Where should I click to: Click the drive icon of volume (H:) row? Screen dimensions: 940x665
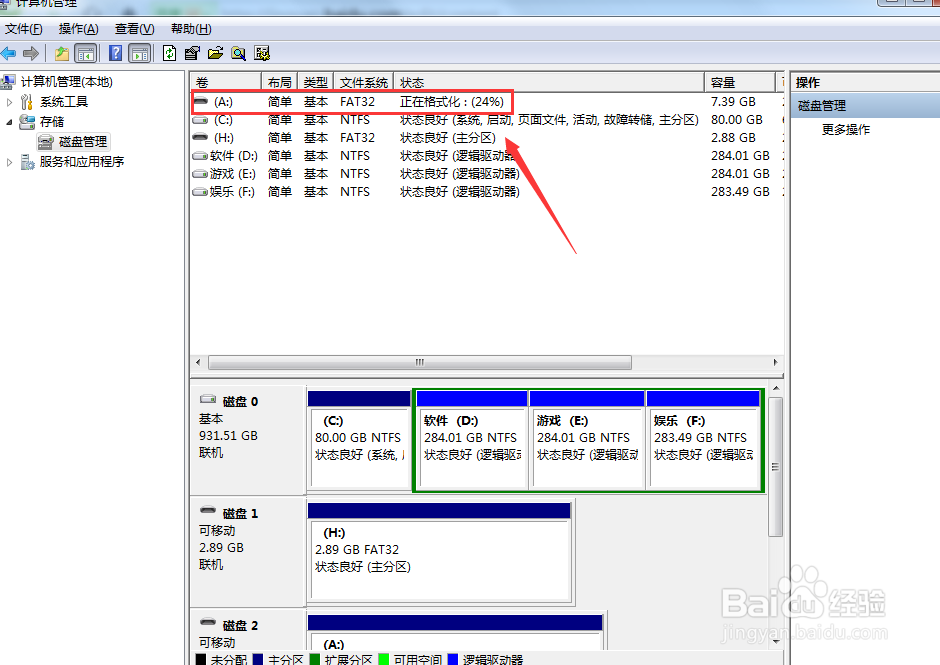click(200, 137)
